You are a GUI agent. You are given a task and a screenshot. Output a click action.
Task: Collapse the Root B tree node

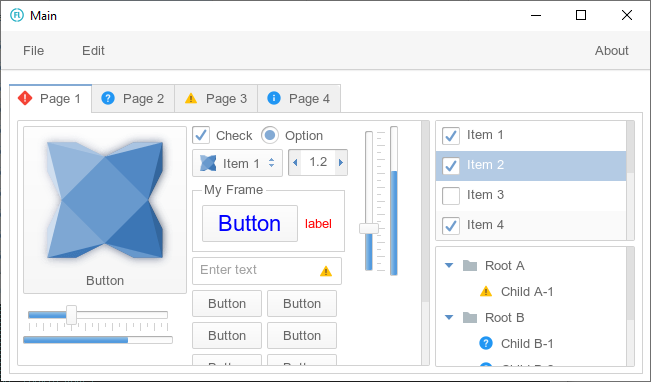coord(449,318)
